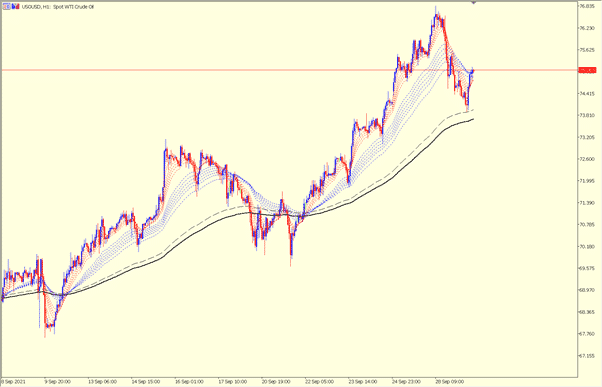Click the 24 Sep 23:00 time label
602x387 pixels.
pos(406,382)
